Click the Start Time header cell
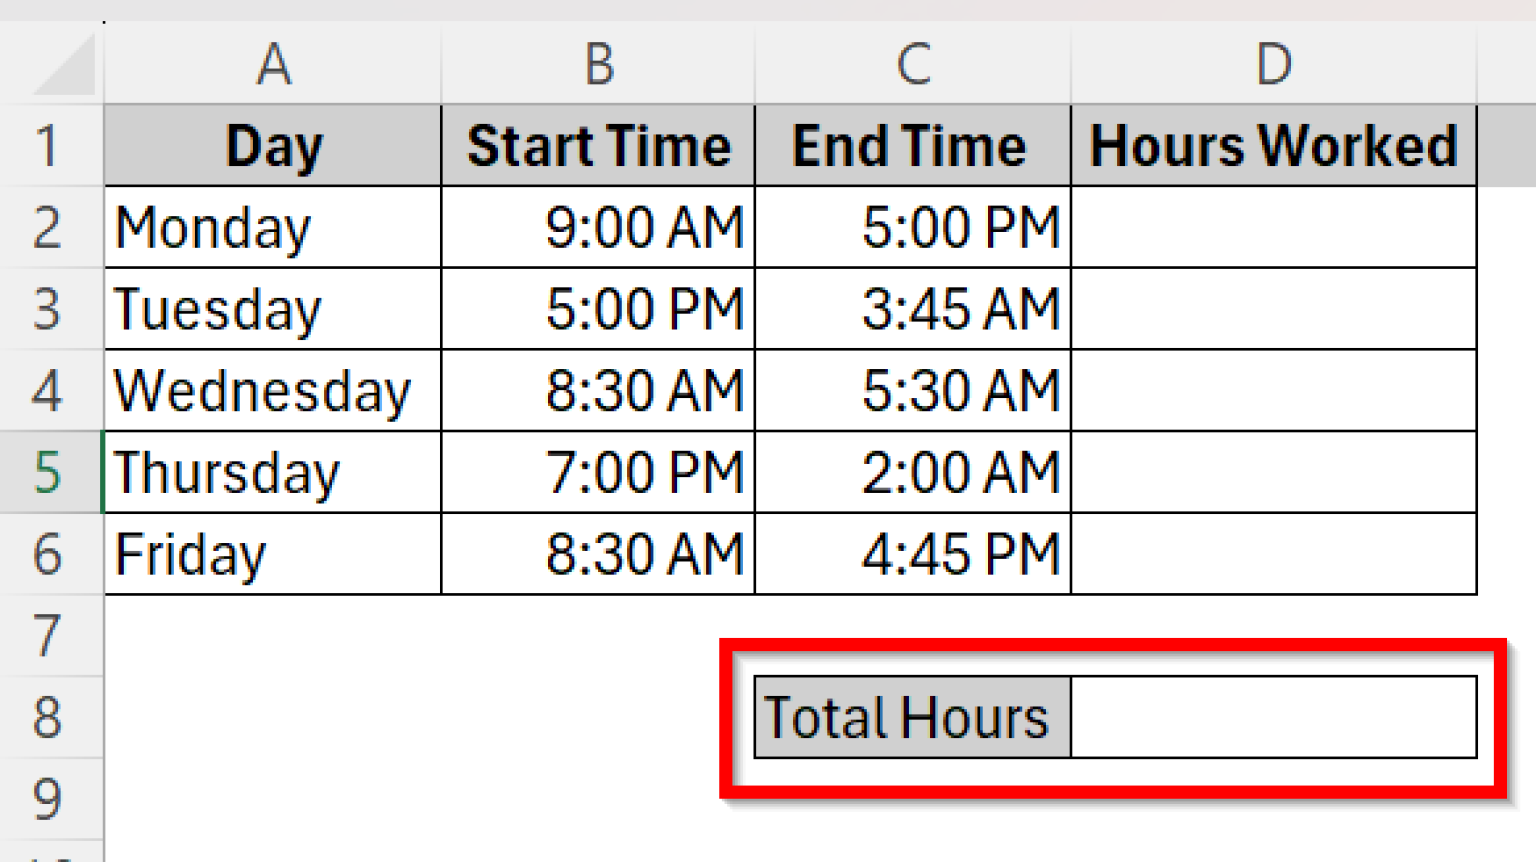This screenshot has height=862, width=1536. click(597, 145)
